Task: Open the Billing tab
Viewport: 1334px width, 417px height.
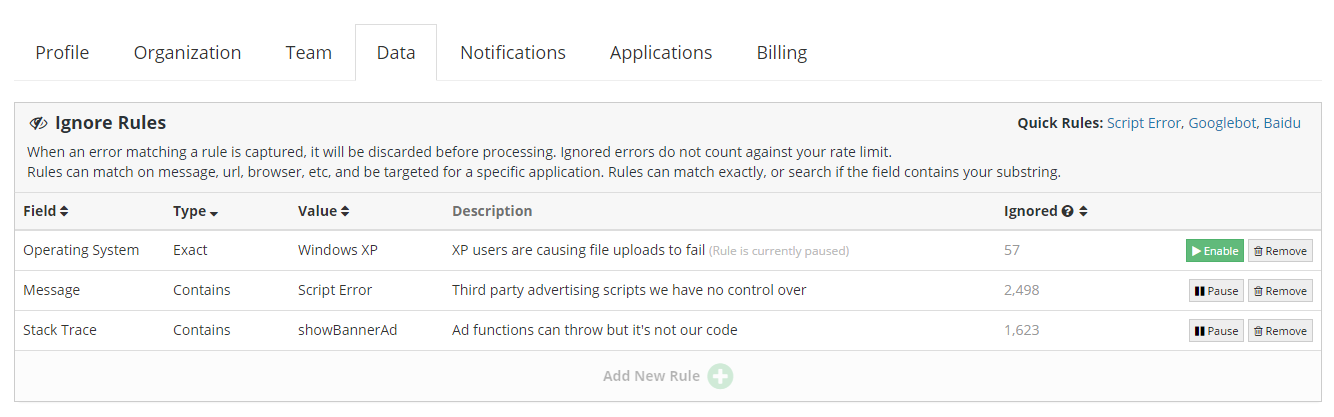Action: [x=782, y=52]
